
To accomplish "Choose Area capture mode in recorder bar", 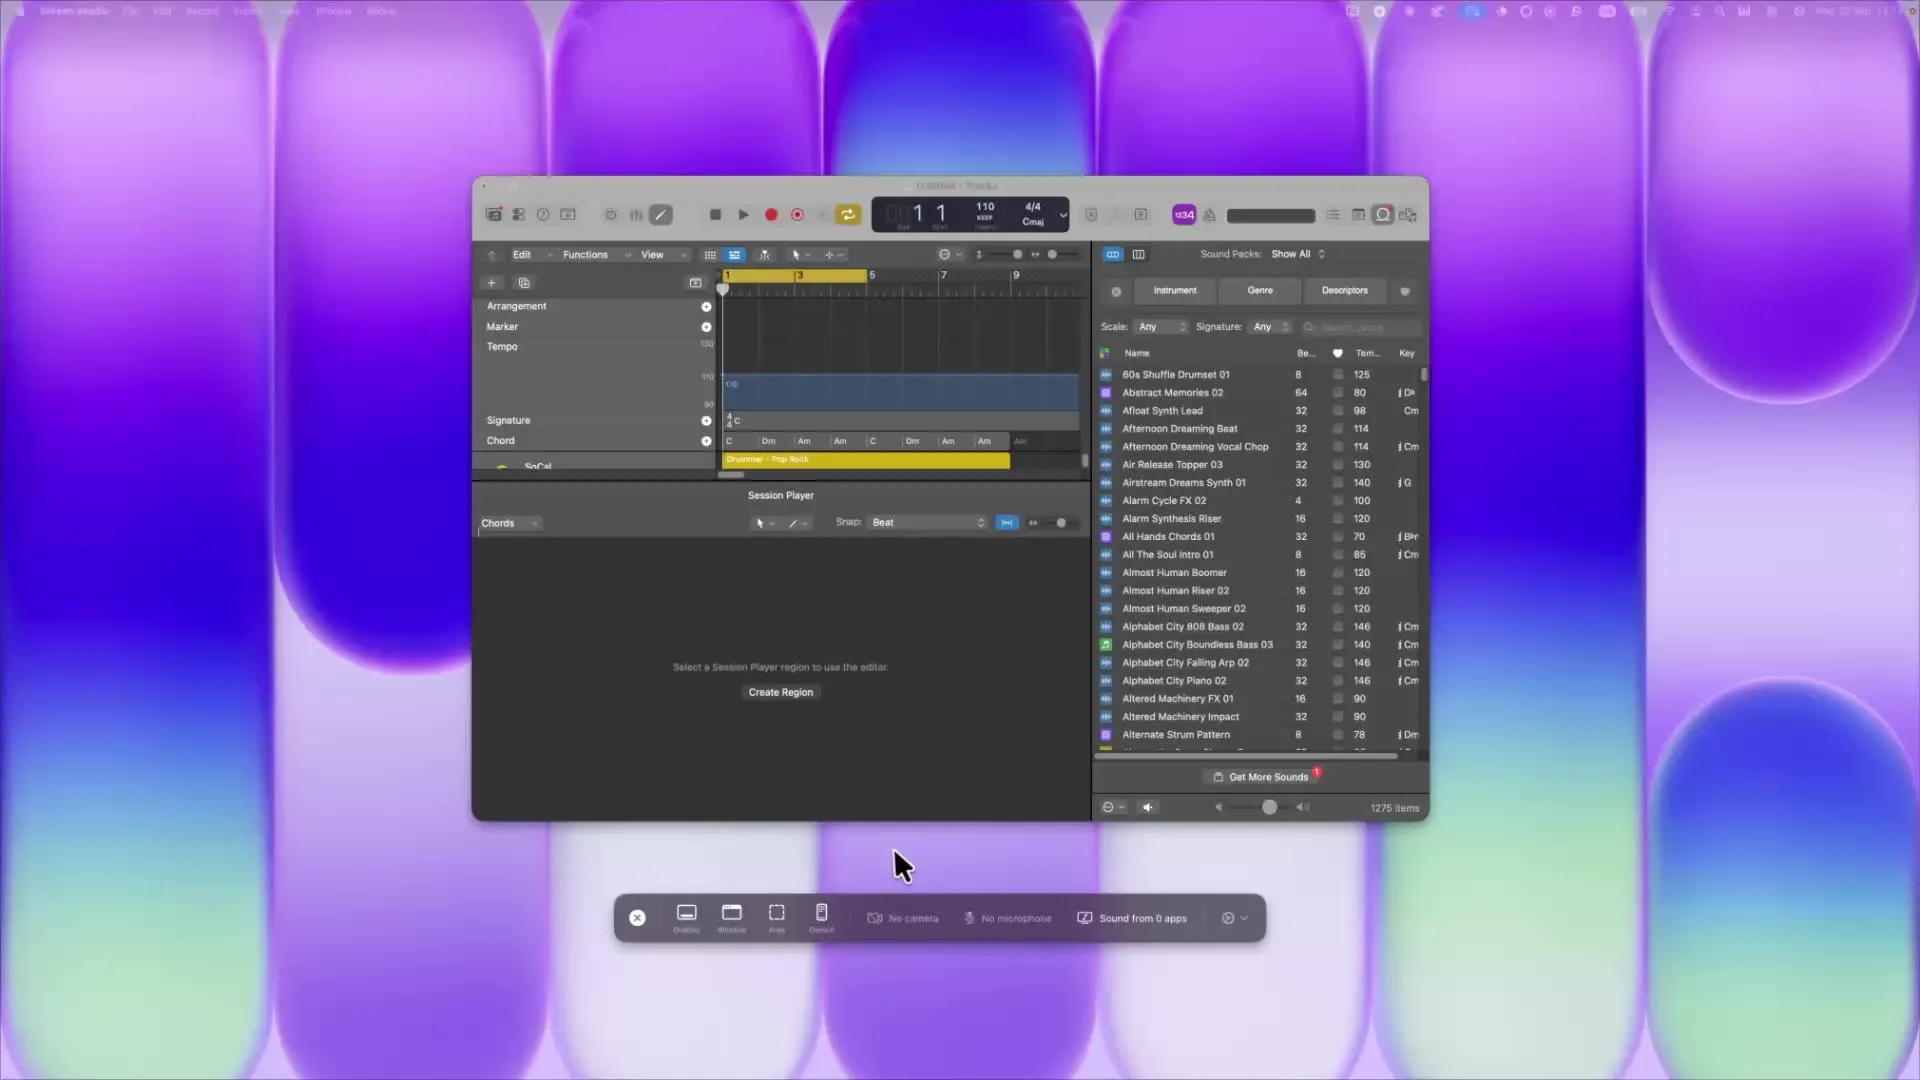I will (777, 917).
